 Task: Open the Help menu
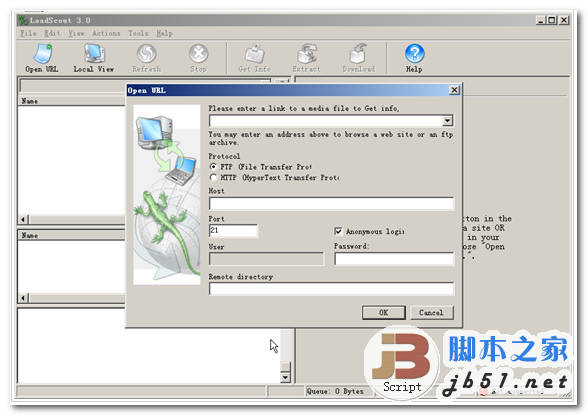click(x=164, y=33)
